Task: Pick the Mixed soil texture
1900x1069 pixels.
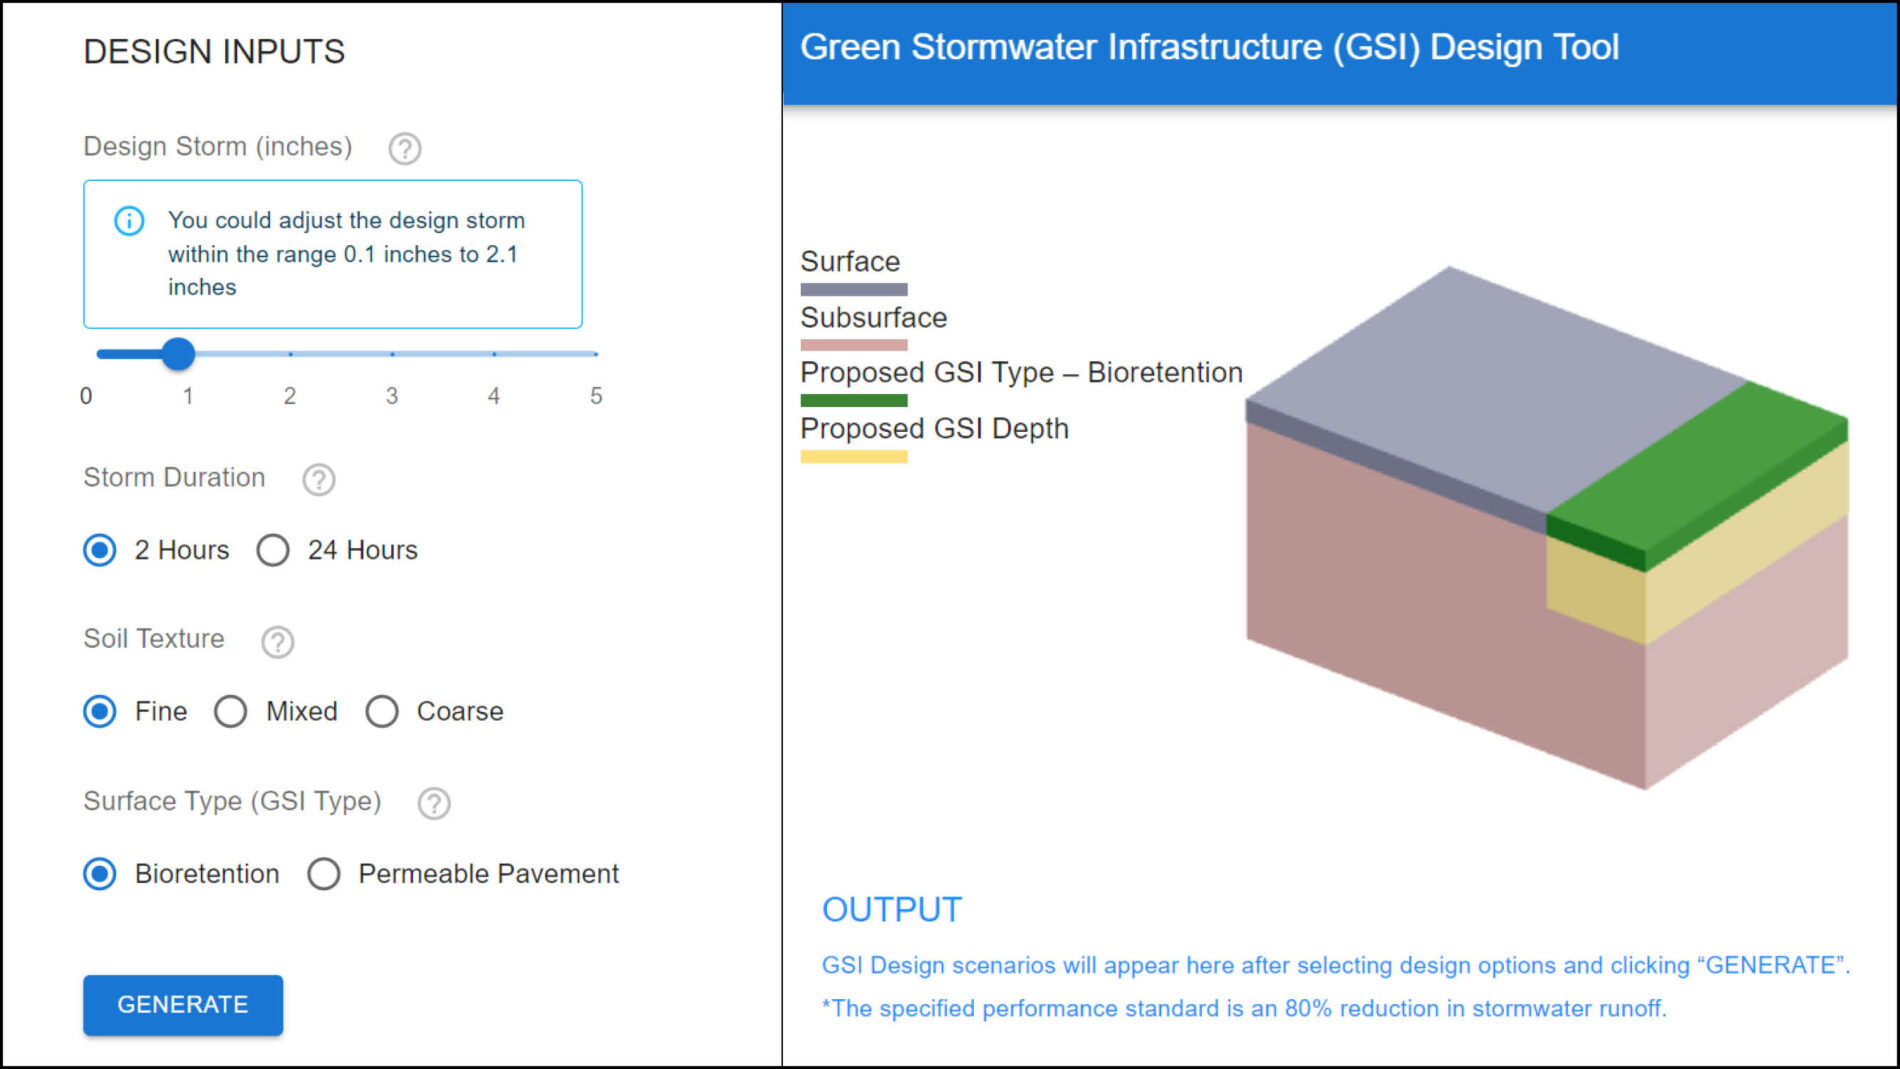Action: coord(231,712)
